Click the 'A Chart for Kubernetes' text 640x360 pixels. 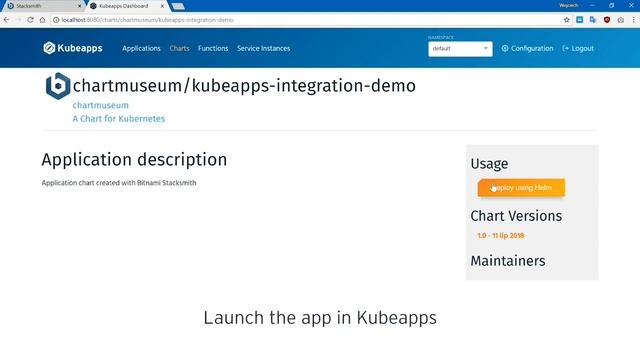(x=119, y=119)
